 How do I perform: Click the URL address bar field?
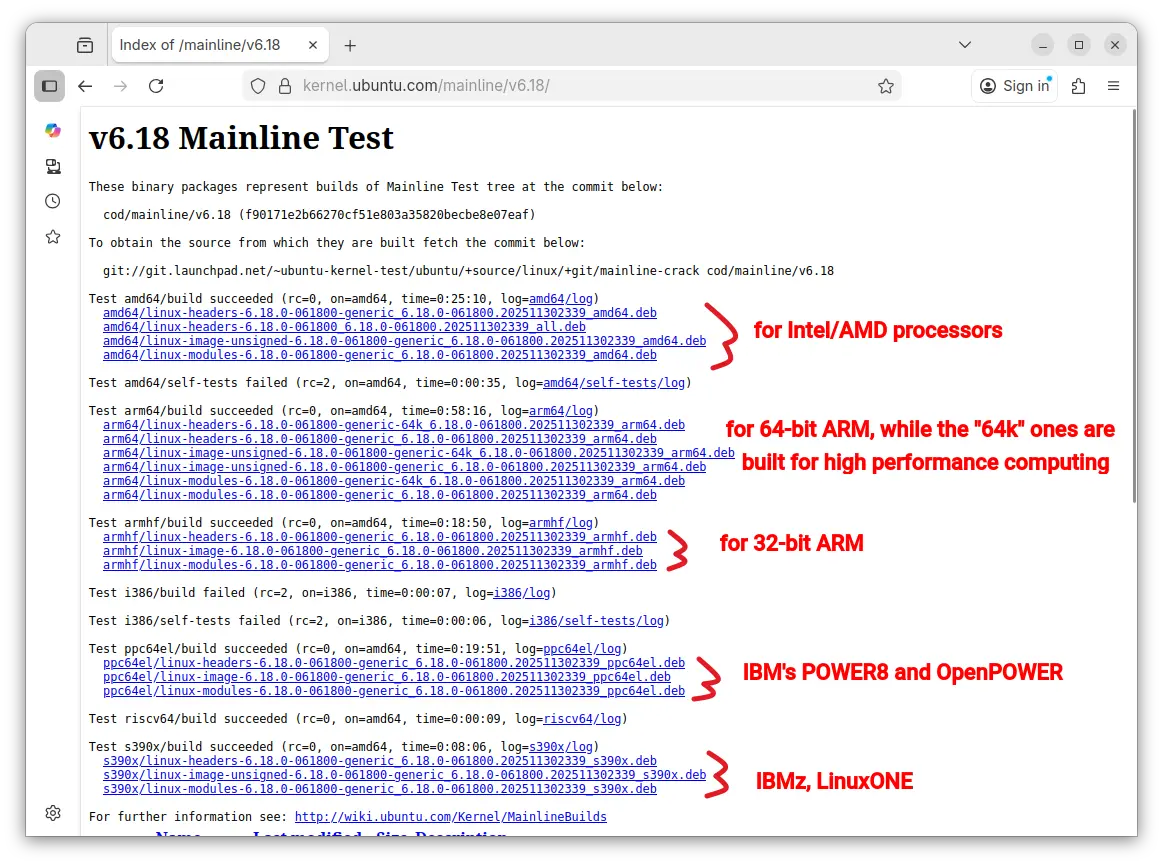[580, 86]
